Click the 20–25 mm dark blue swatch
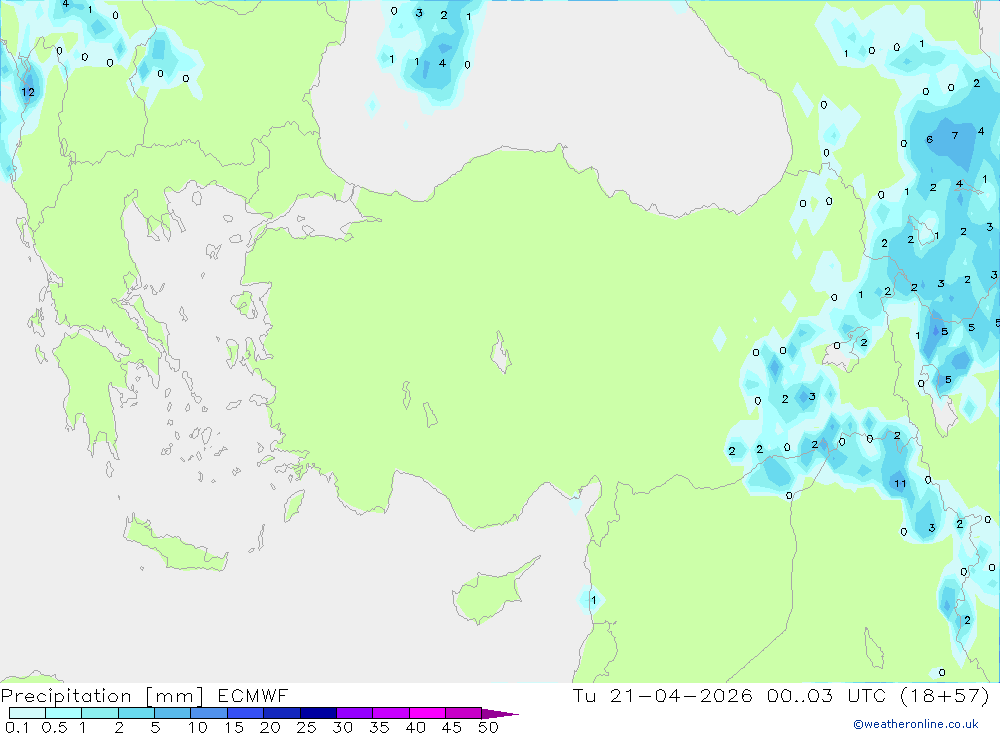1000x733 pixels. click(x=281, y=713)
